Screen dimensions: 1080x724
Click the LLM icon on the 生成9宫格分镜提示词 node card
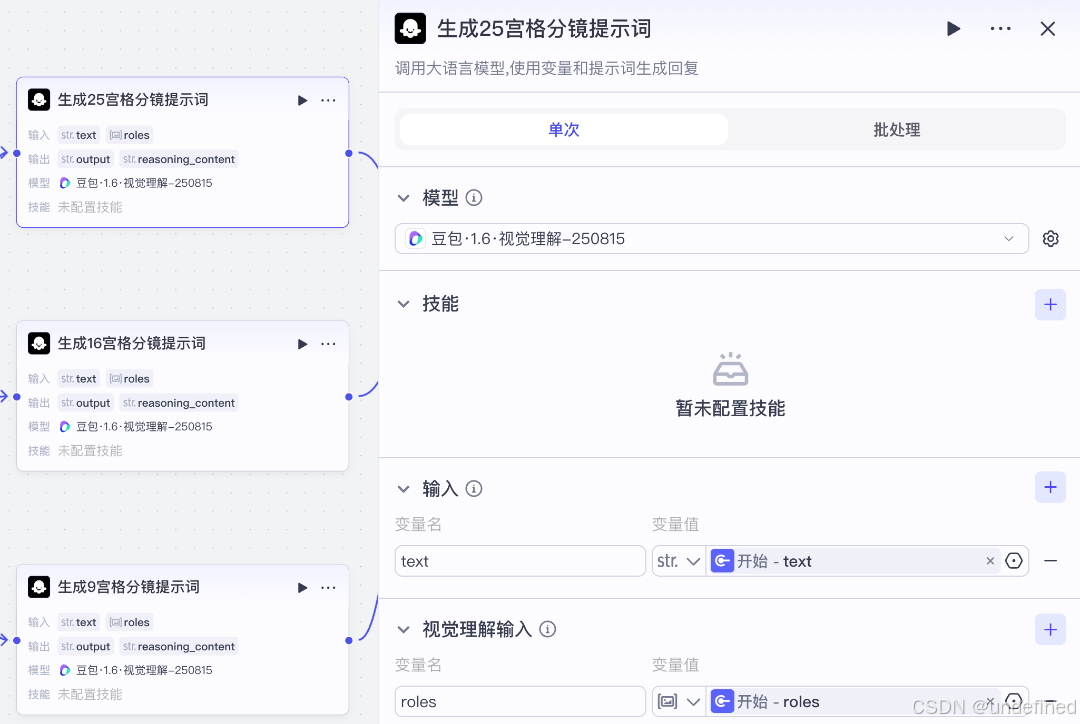pyautogui.click(x=39, y=587)
